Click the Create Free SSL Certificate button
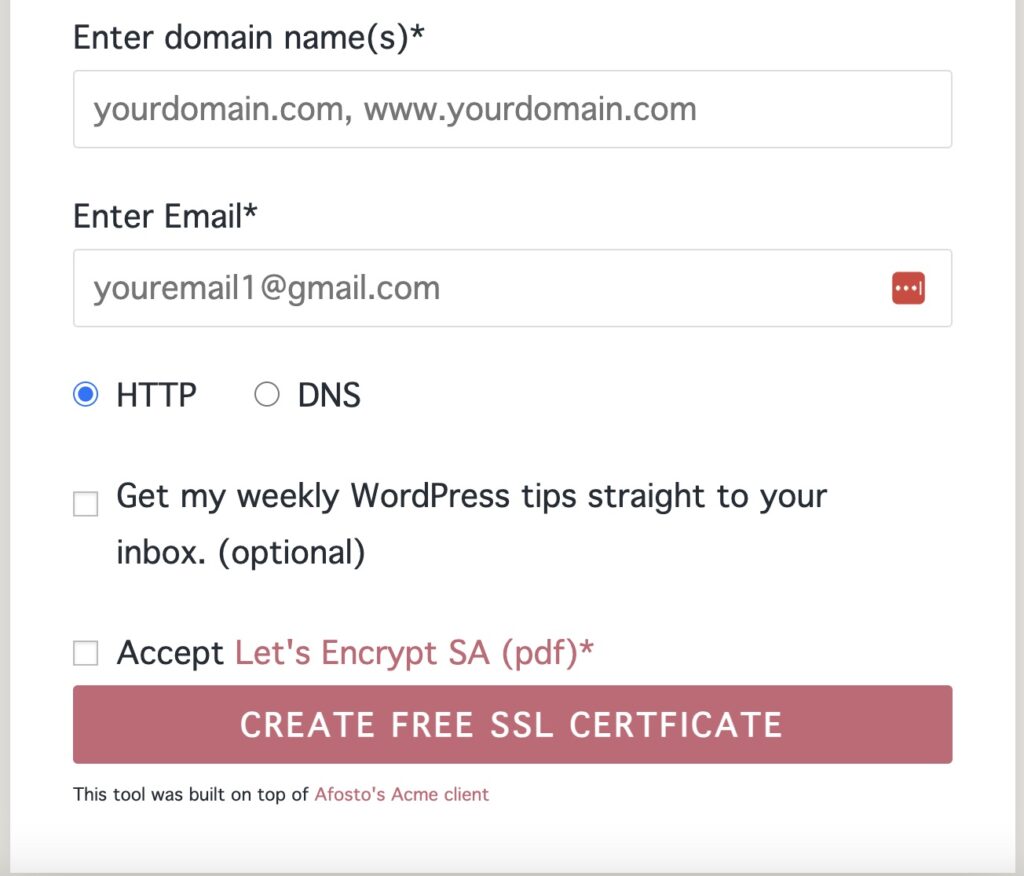The height and width of the screenshot is (876, 1024). [x=512, y=724]
